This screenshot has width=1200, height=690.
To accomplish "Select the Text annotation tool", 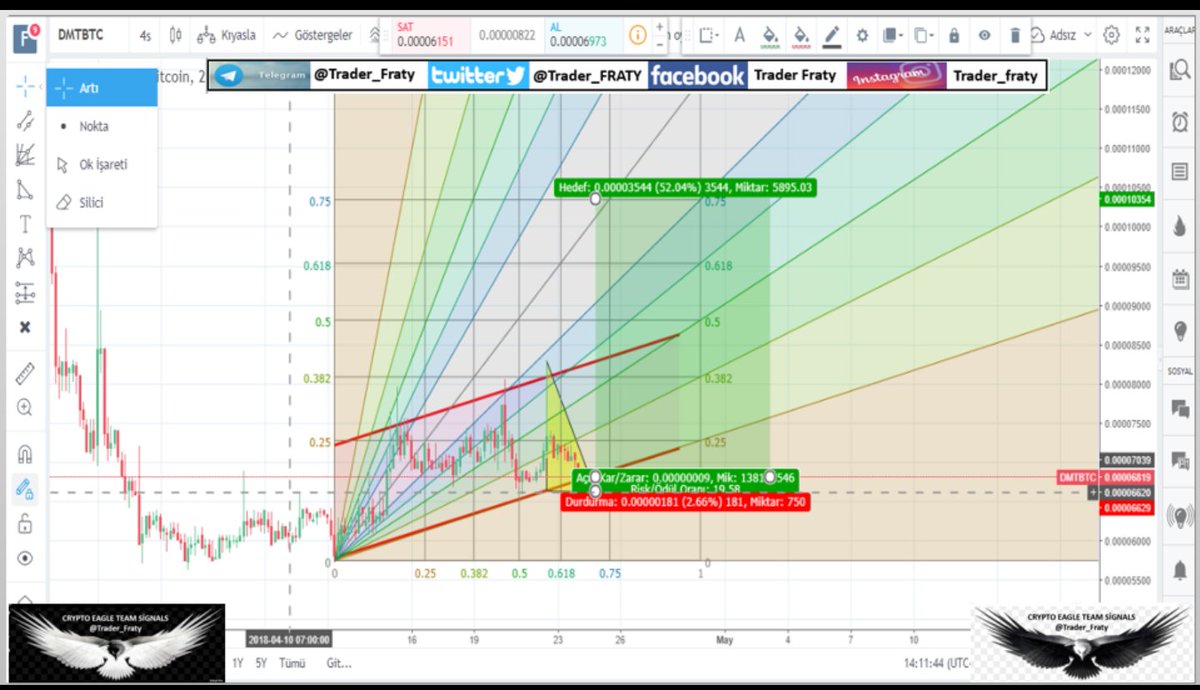I will [25, 224].
